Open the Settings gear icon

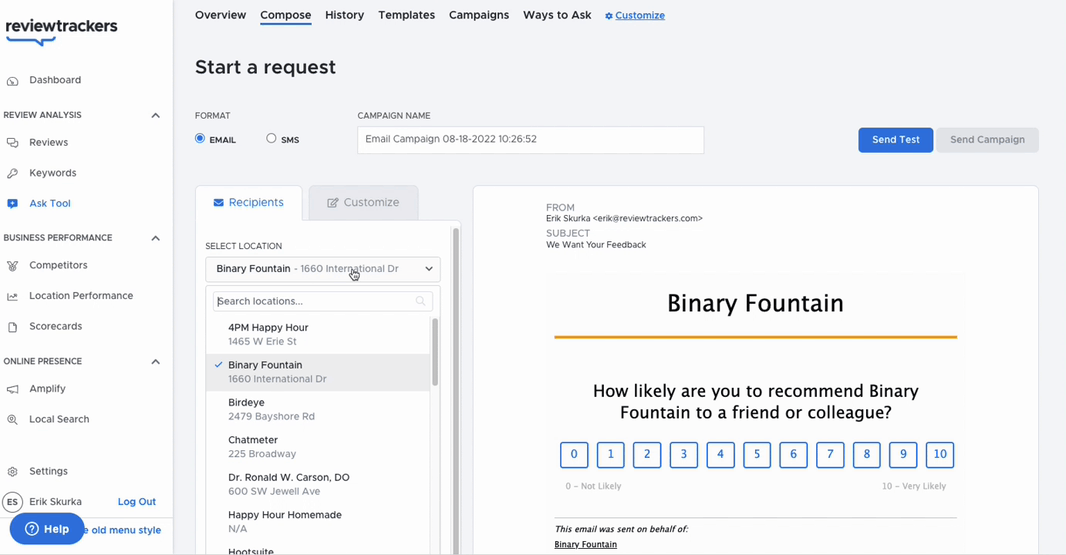coord(12,471)
